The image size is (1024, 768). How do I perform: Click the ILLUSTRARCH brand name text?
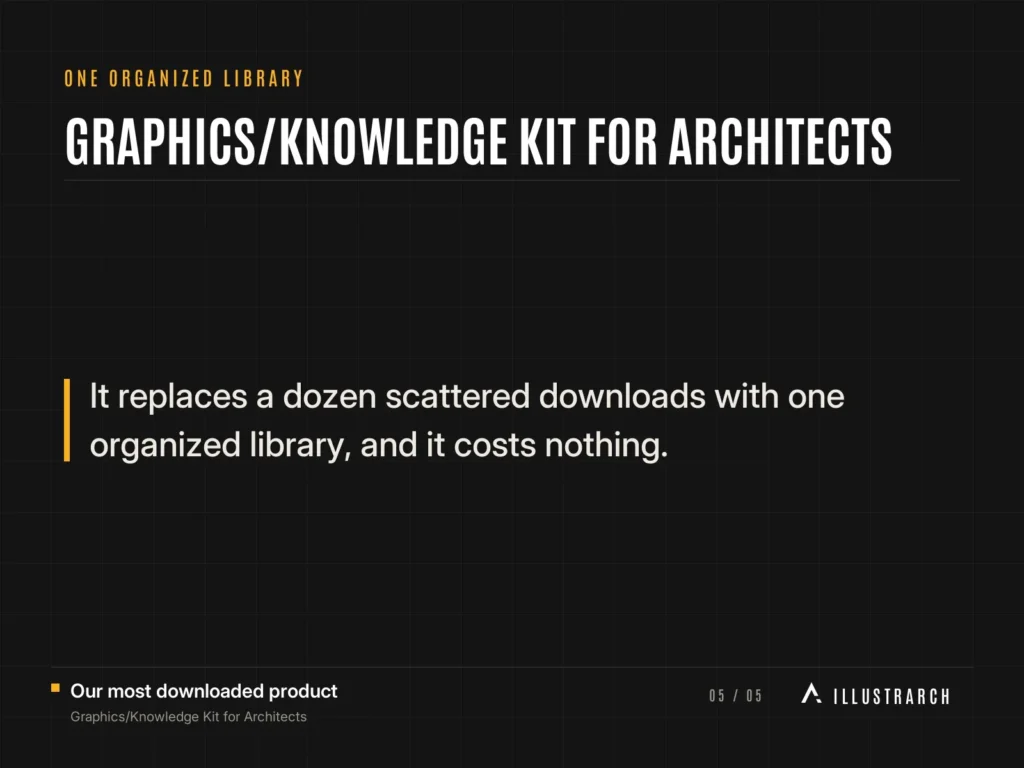pos(891,696)
